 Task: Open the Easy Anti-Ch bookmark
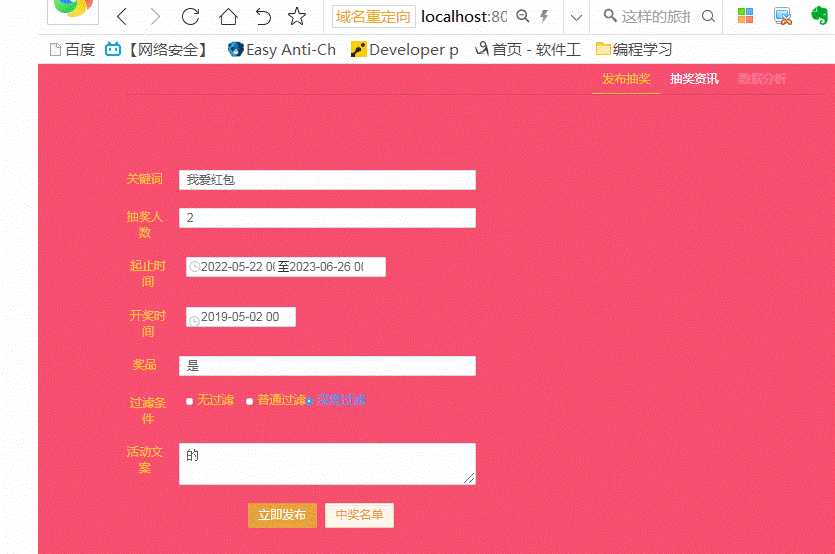(282, 50)
